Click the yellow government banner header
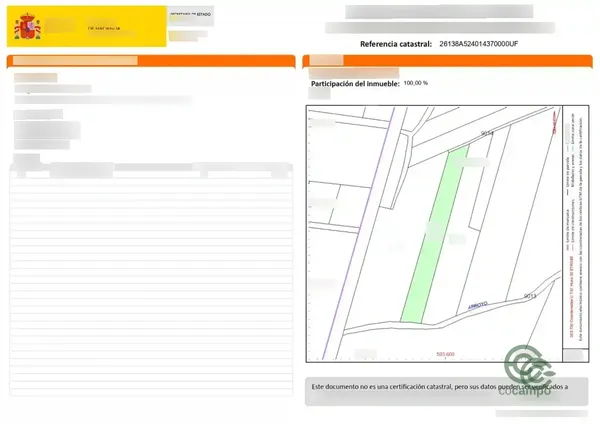Viewport: 600px width, 424px height. 86,26
